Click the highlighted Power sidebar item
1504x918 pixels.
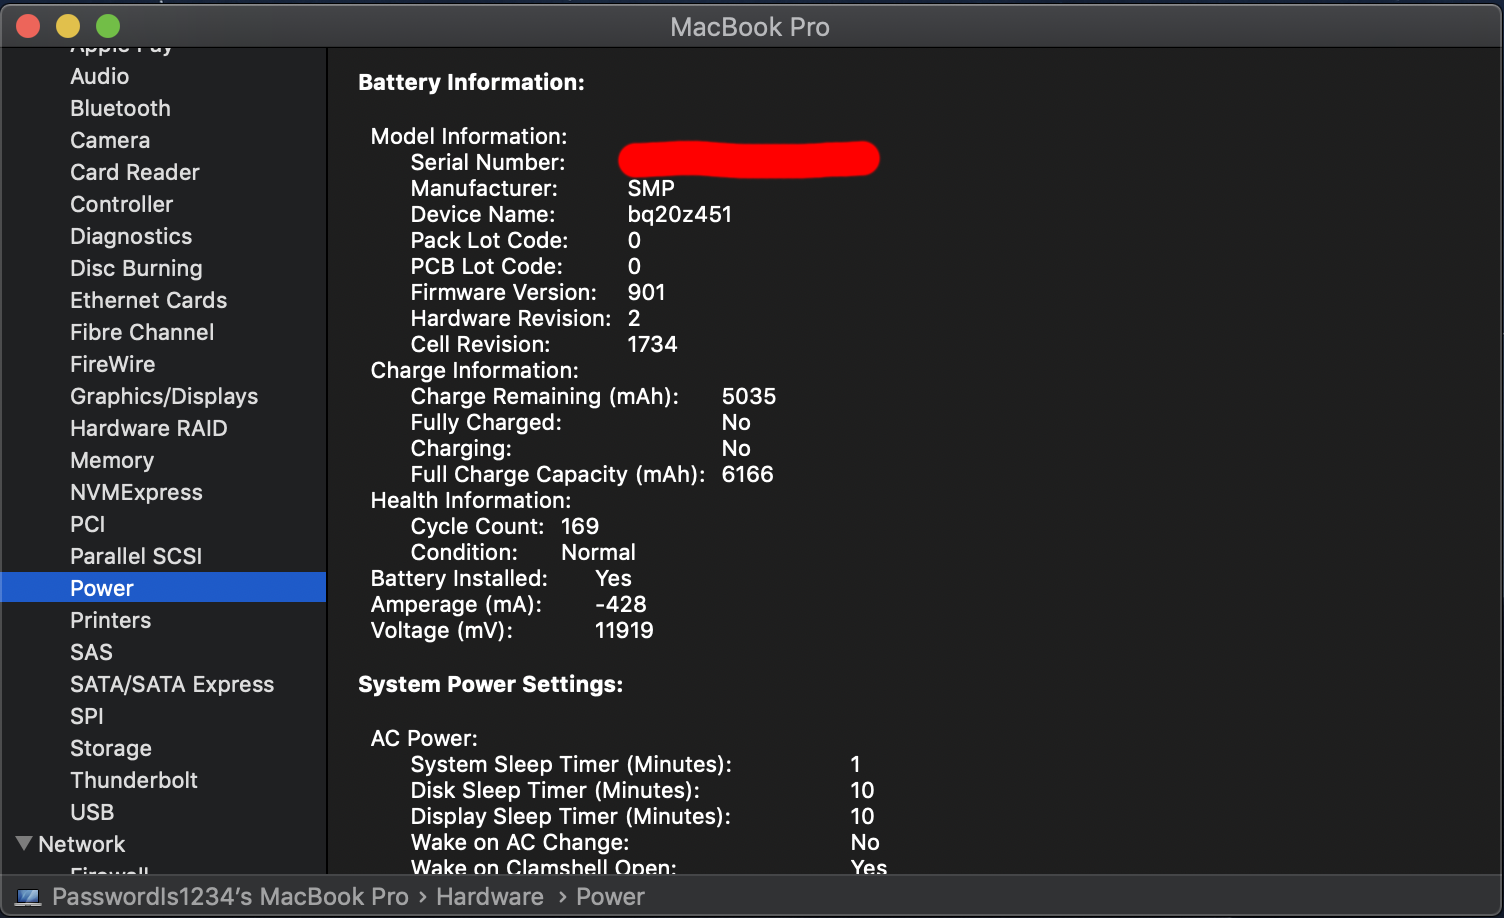[164, 588]
